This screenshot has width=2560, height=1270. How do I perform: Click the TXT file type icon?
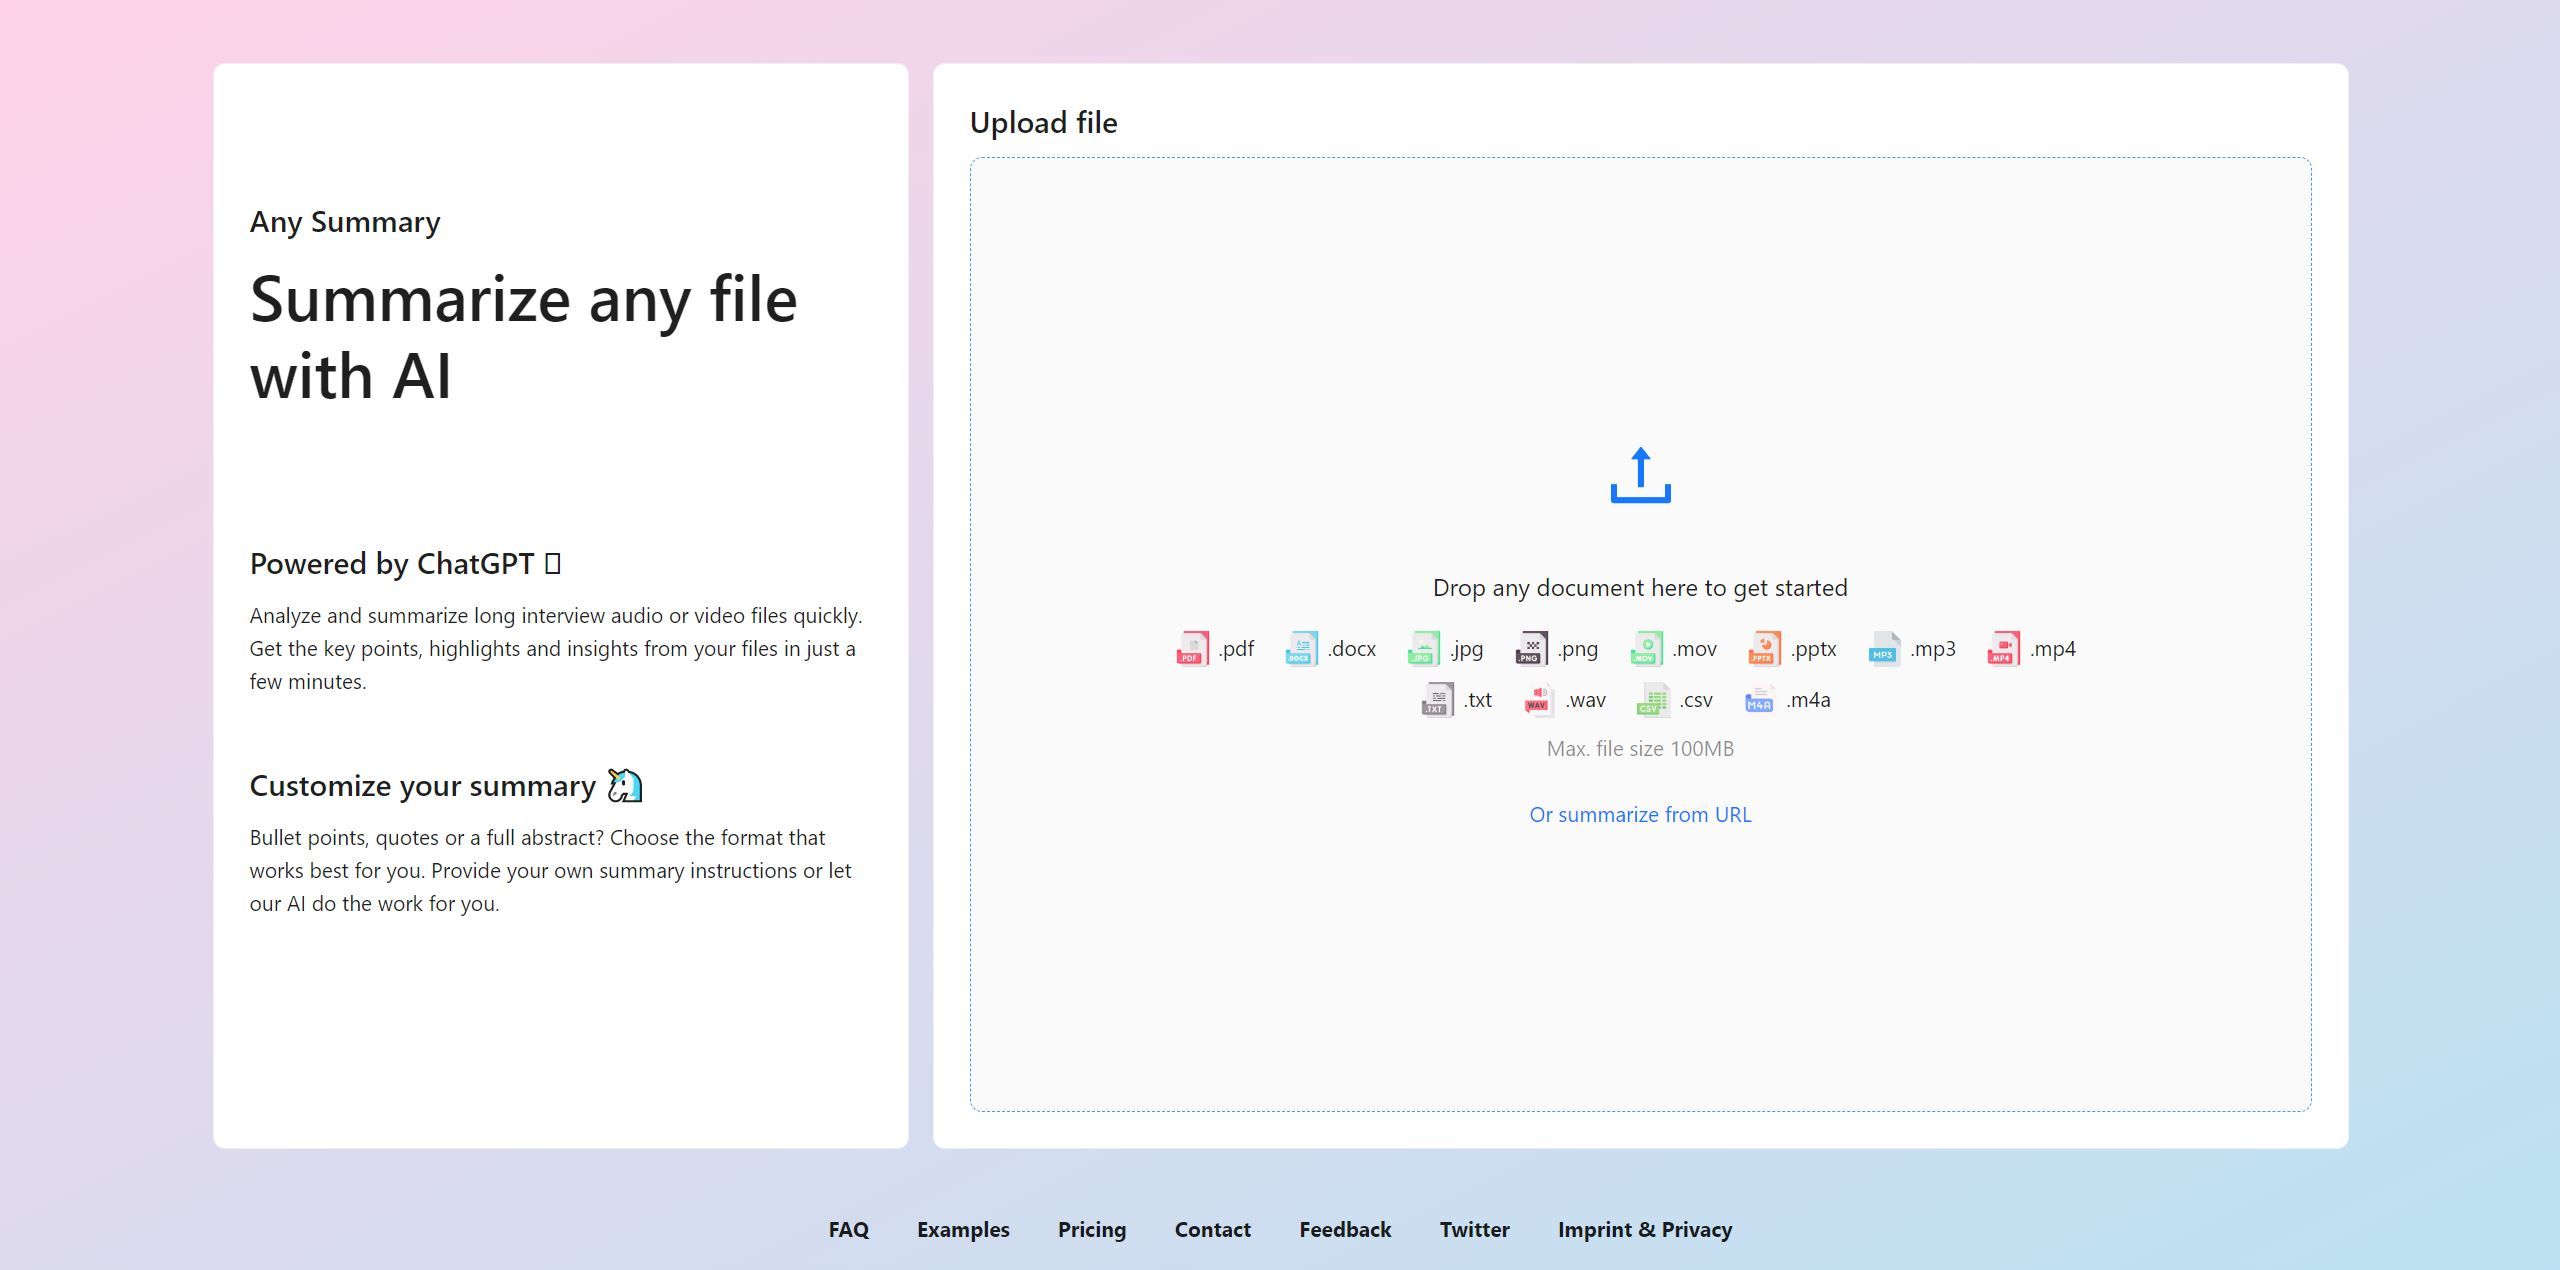[x=1437, y=700]
